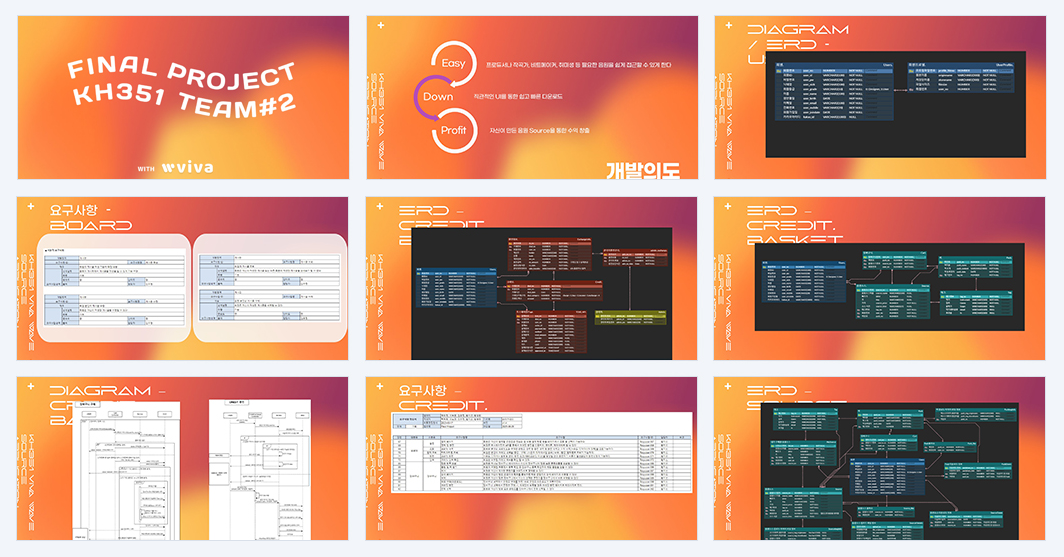This screenshot has height=557, width=1064.
Task: Click the blue Users table in the CREDIT. BASKET slide
Action: (803, 281)
